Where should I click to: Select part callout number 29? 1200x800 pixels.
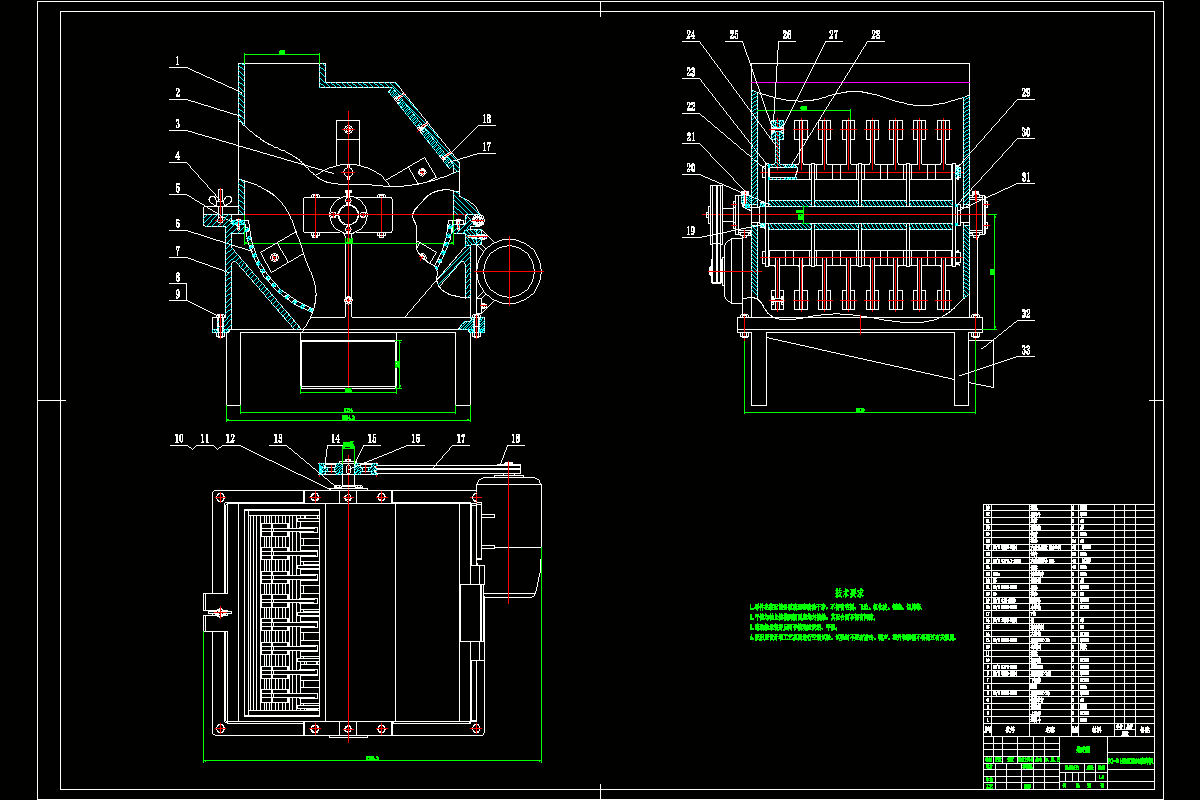(x=1026, y=93)
